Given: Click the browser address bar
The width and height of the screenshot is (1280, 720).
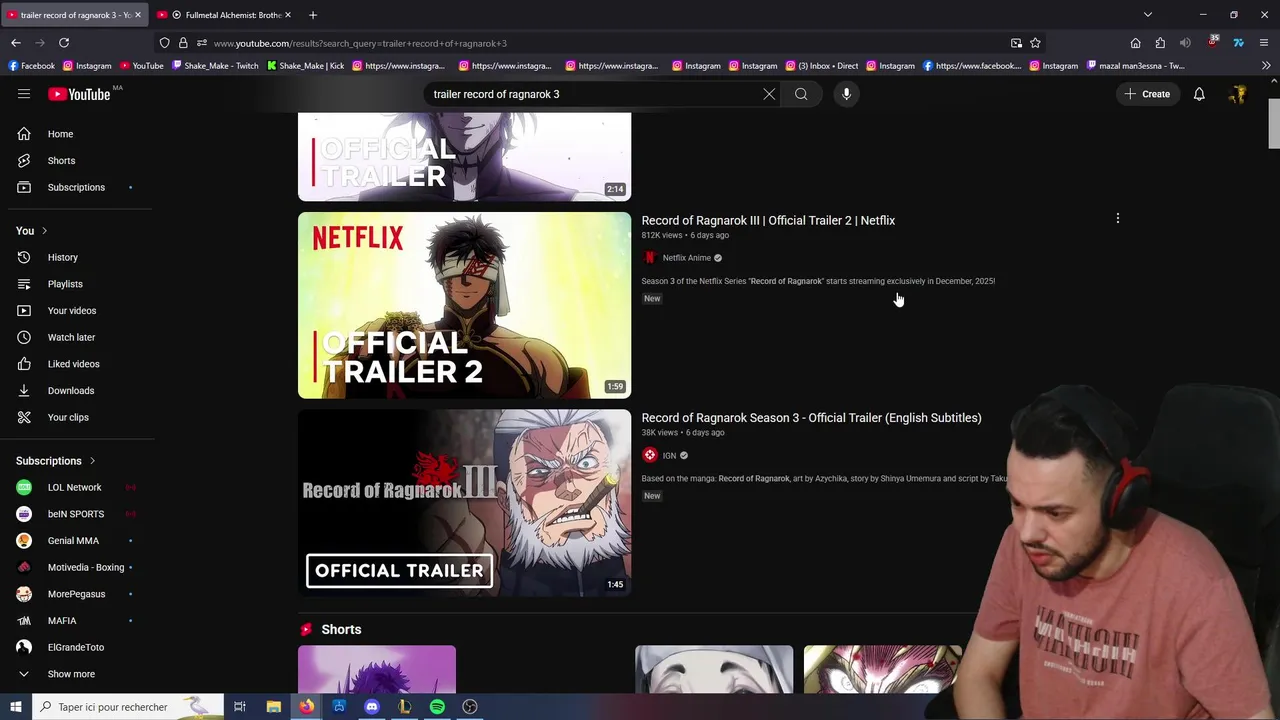Looking at the screenshot, I should [600, 43].
